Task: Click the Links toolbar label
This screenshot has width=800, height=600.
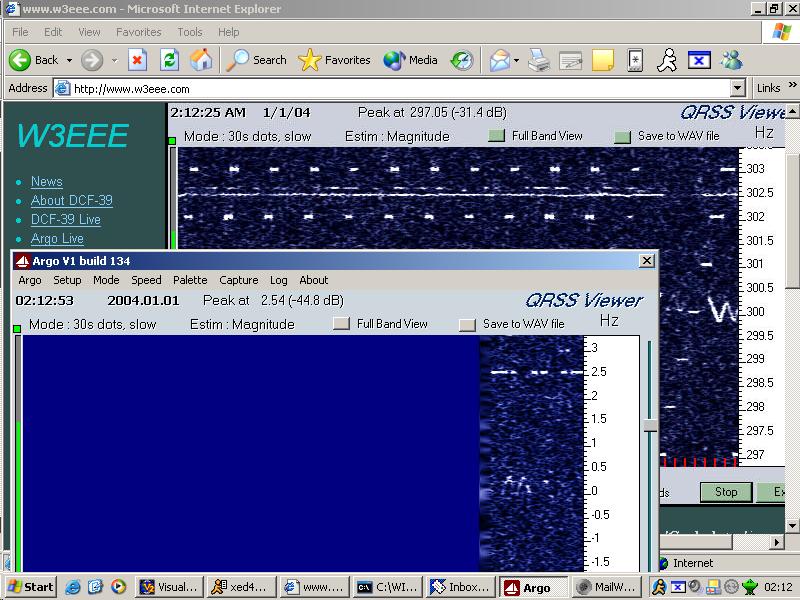Action: click(x=768, y=88)
